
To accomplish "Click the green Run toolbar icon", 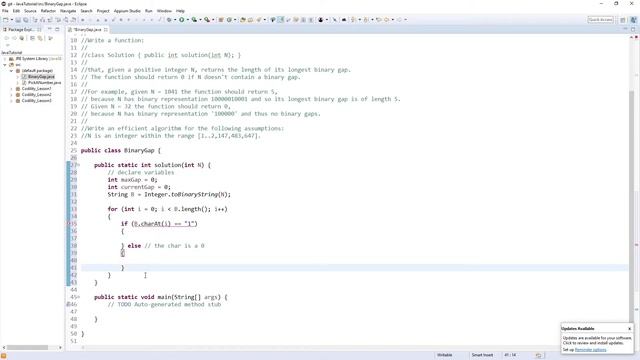I will (x=182, y=20).
